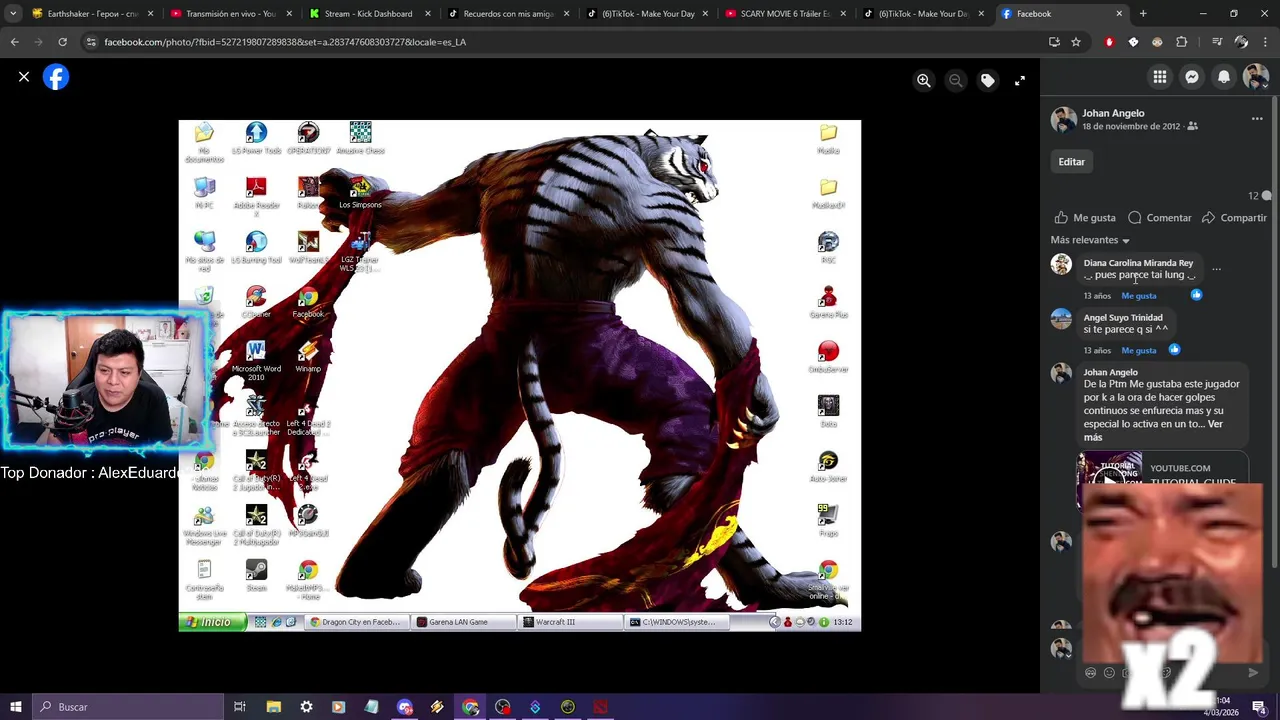
Task: Bookmark this page with star icon
Action: [x=1076, y=42]
